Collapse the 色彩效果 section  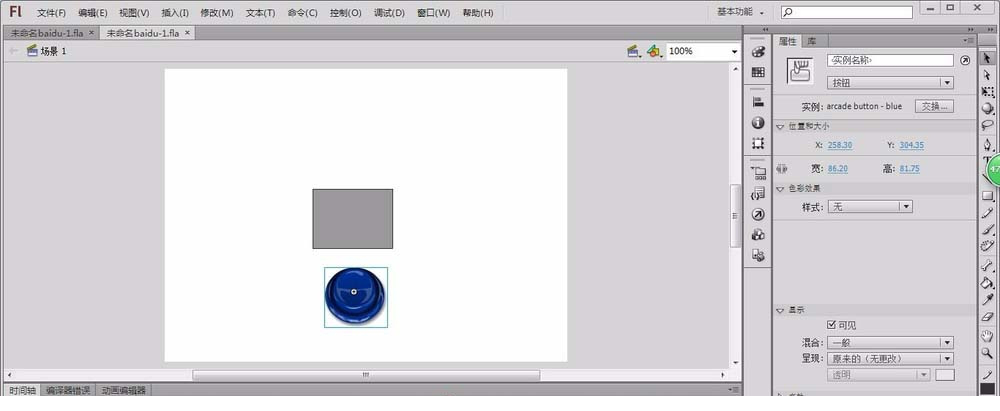pyautogui.click(x=780, y=189)
